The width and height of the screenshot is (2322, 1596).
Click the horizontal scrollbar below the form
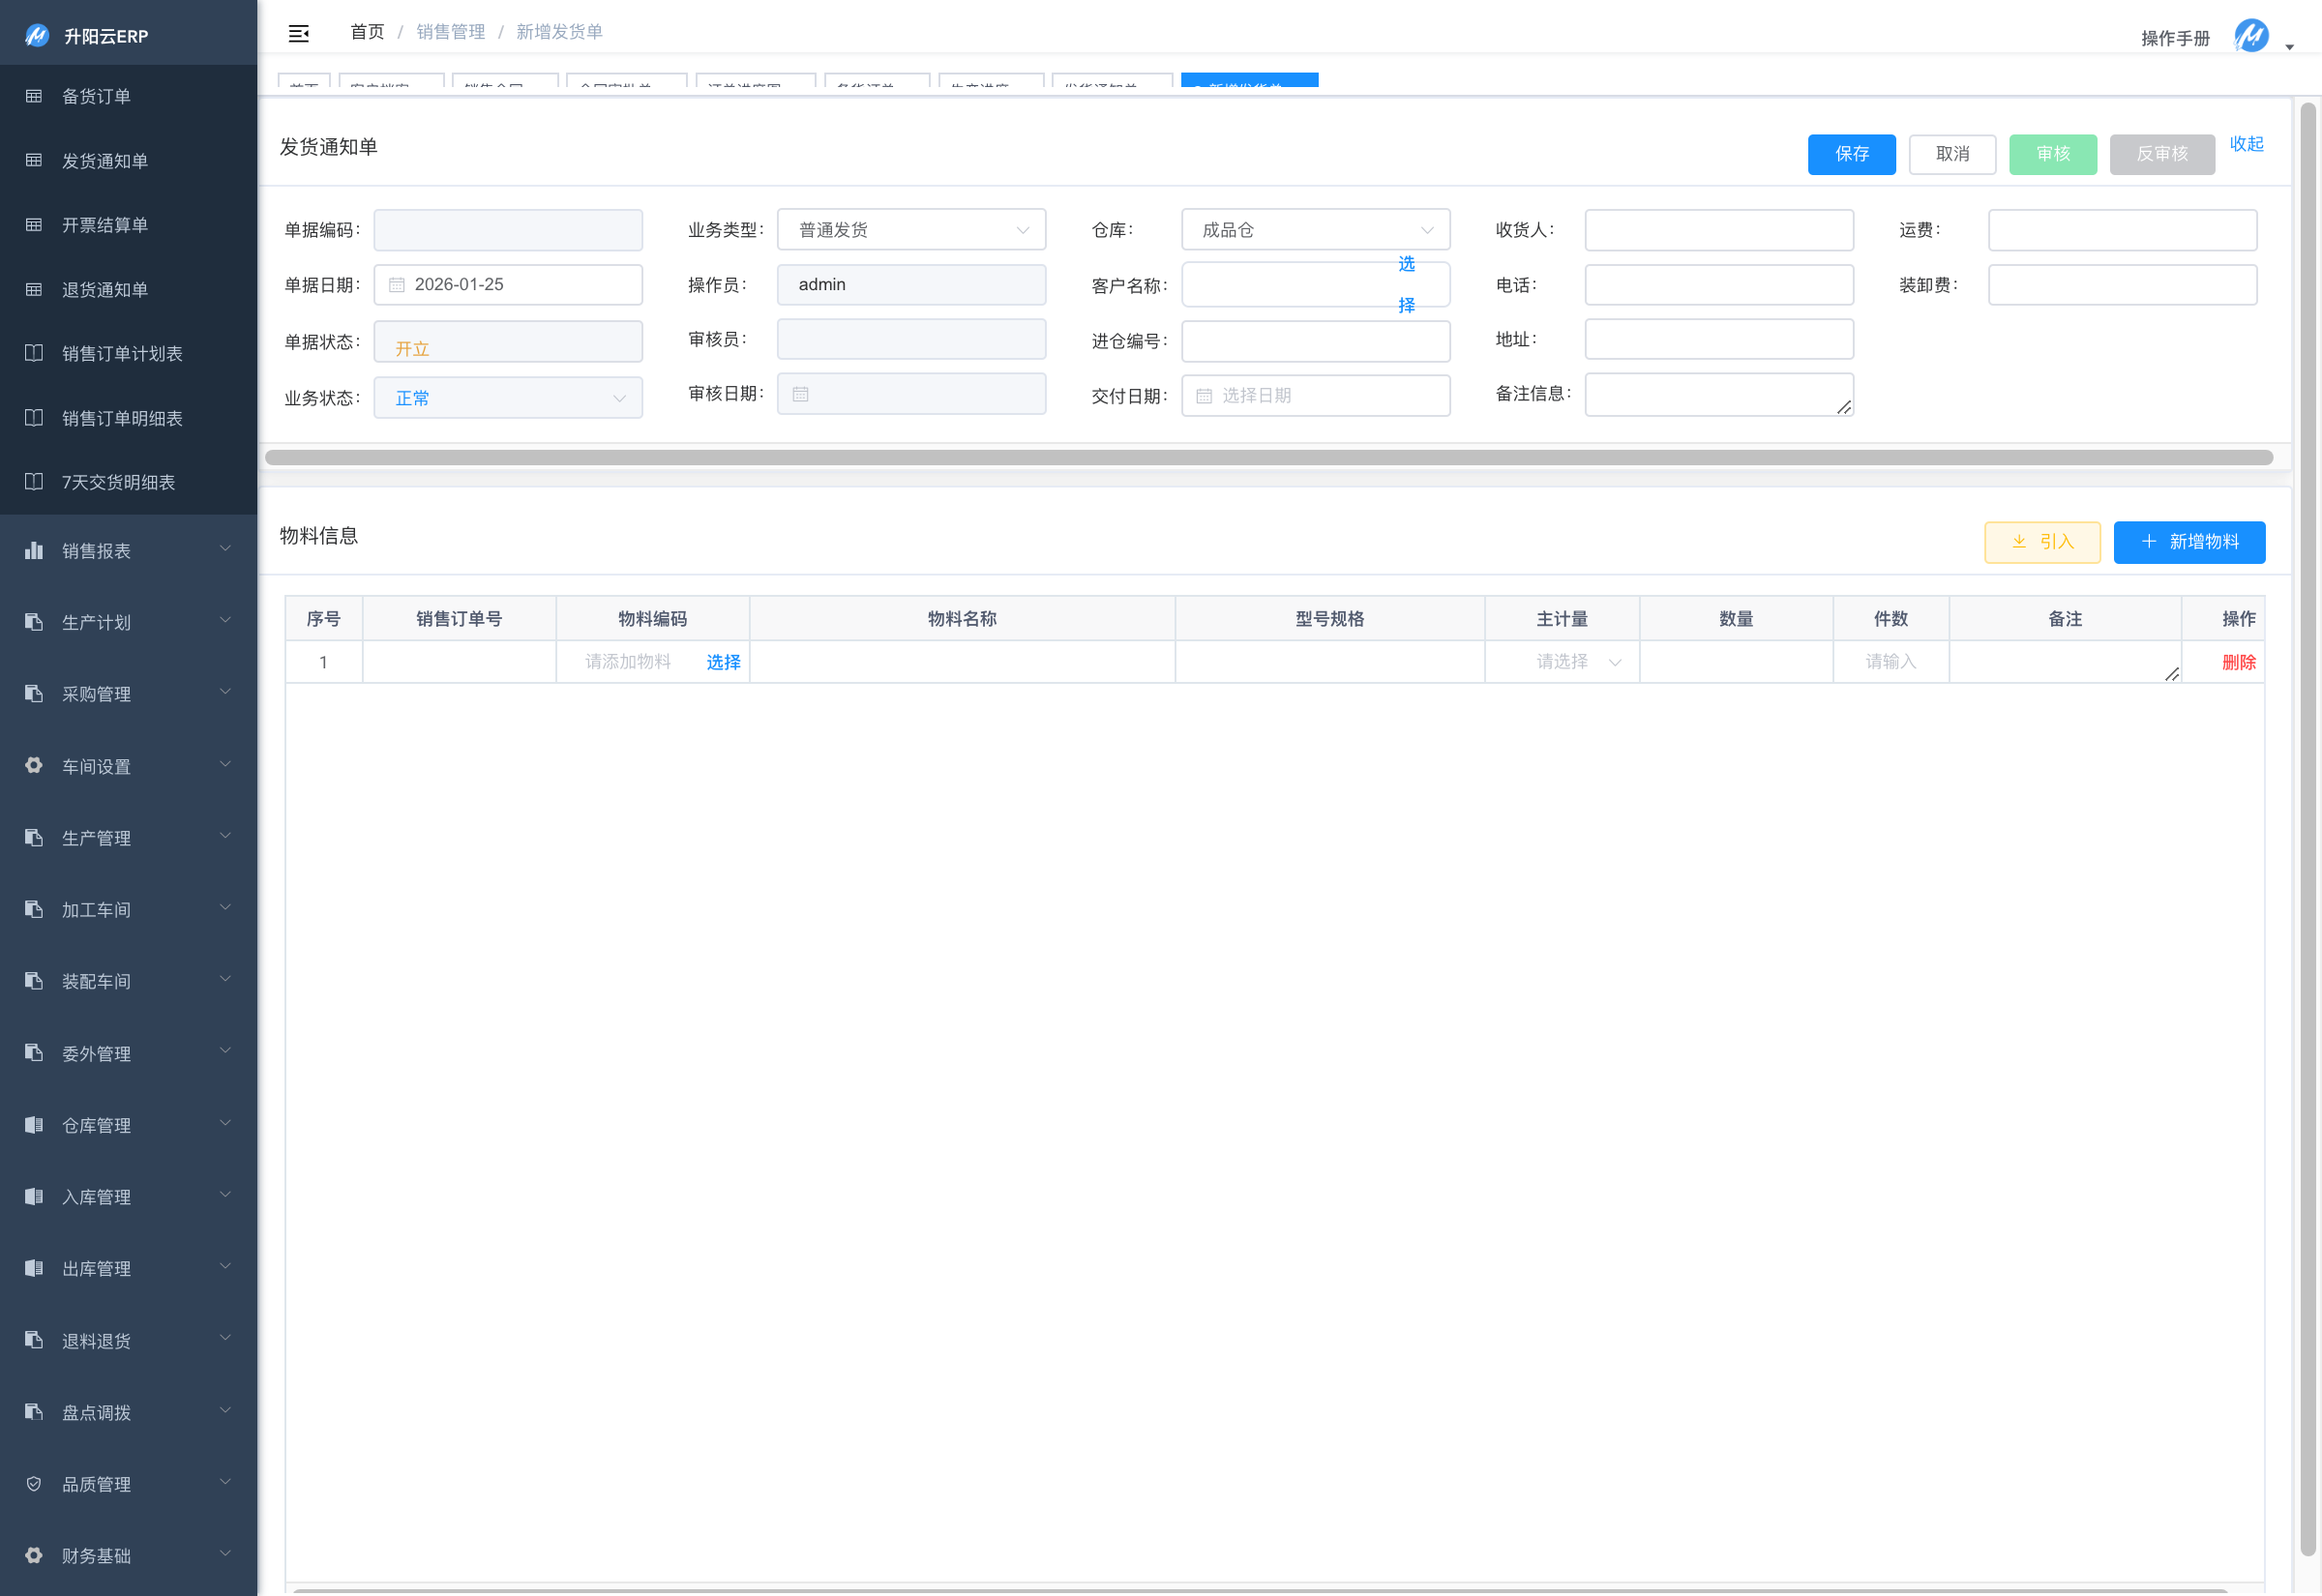point(1268,458)
